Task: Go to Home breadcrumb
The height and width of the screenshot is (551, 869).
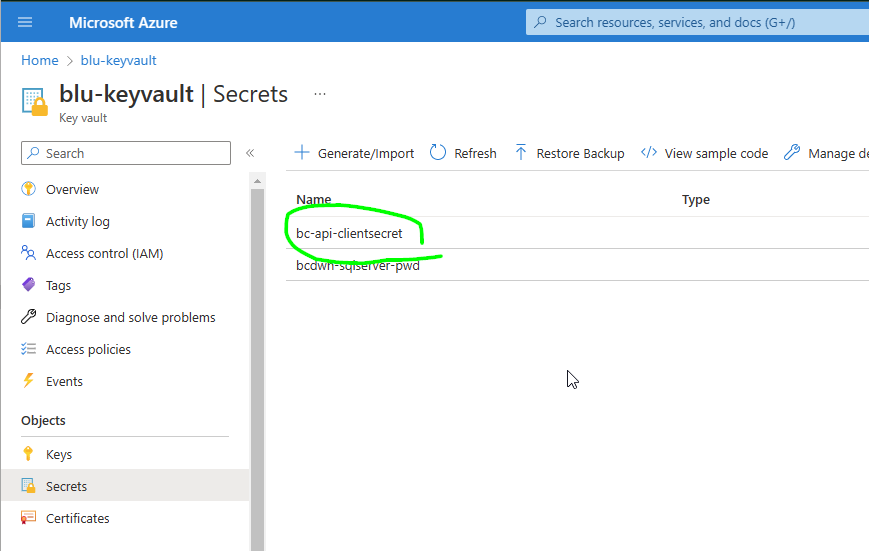Action: [x=39, y=60]
